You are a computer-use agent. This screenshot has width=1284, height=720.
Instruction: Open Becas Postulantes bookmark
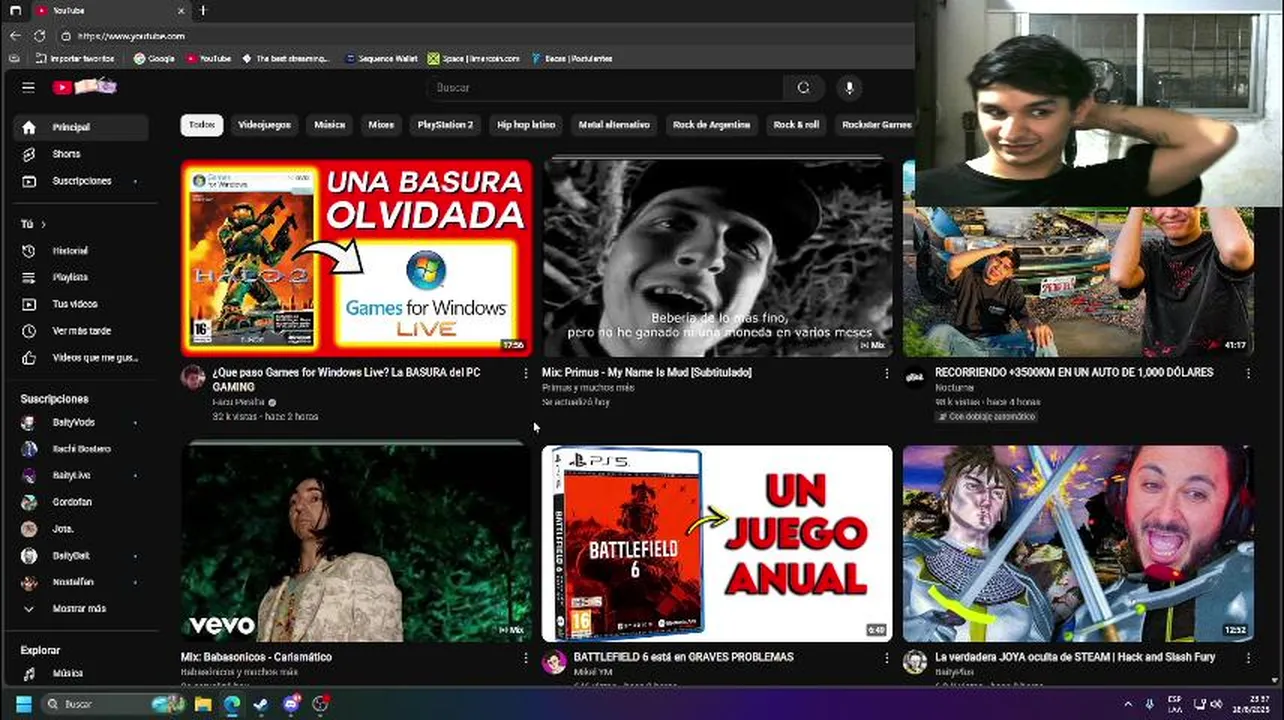pyautogui.click(x=572, y=58)
